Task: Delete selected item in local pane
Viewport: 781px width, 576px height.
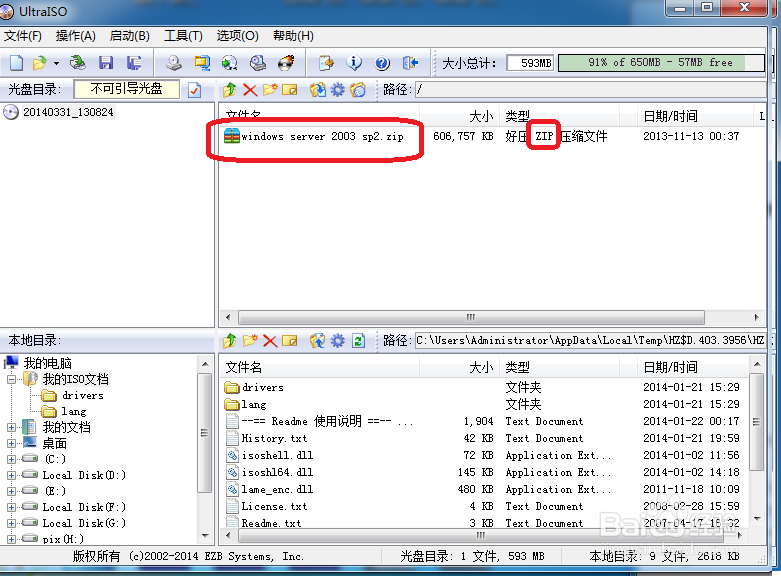Action: 269,341
